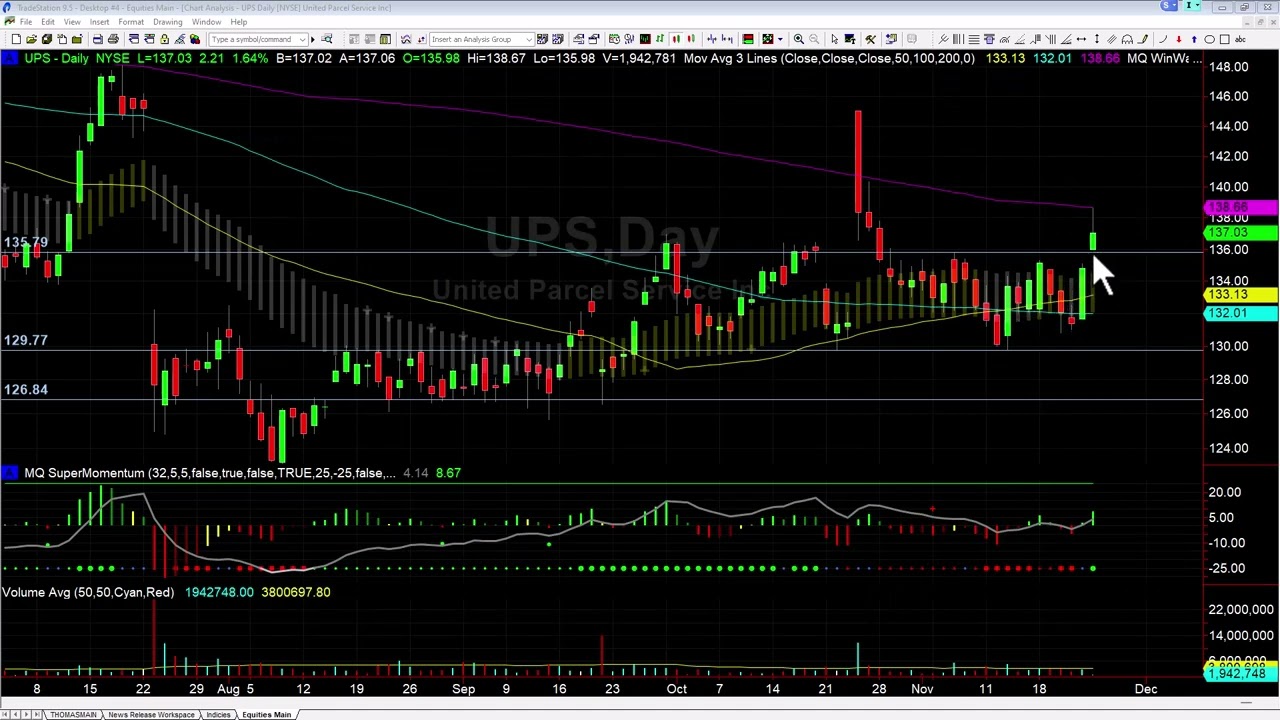Open the symbol/command dropdown arrow
Image resolution: width=1280 pixels, height=720 pixels.
tap(302, 39)
